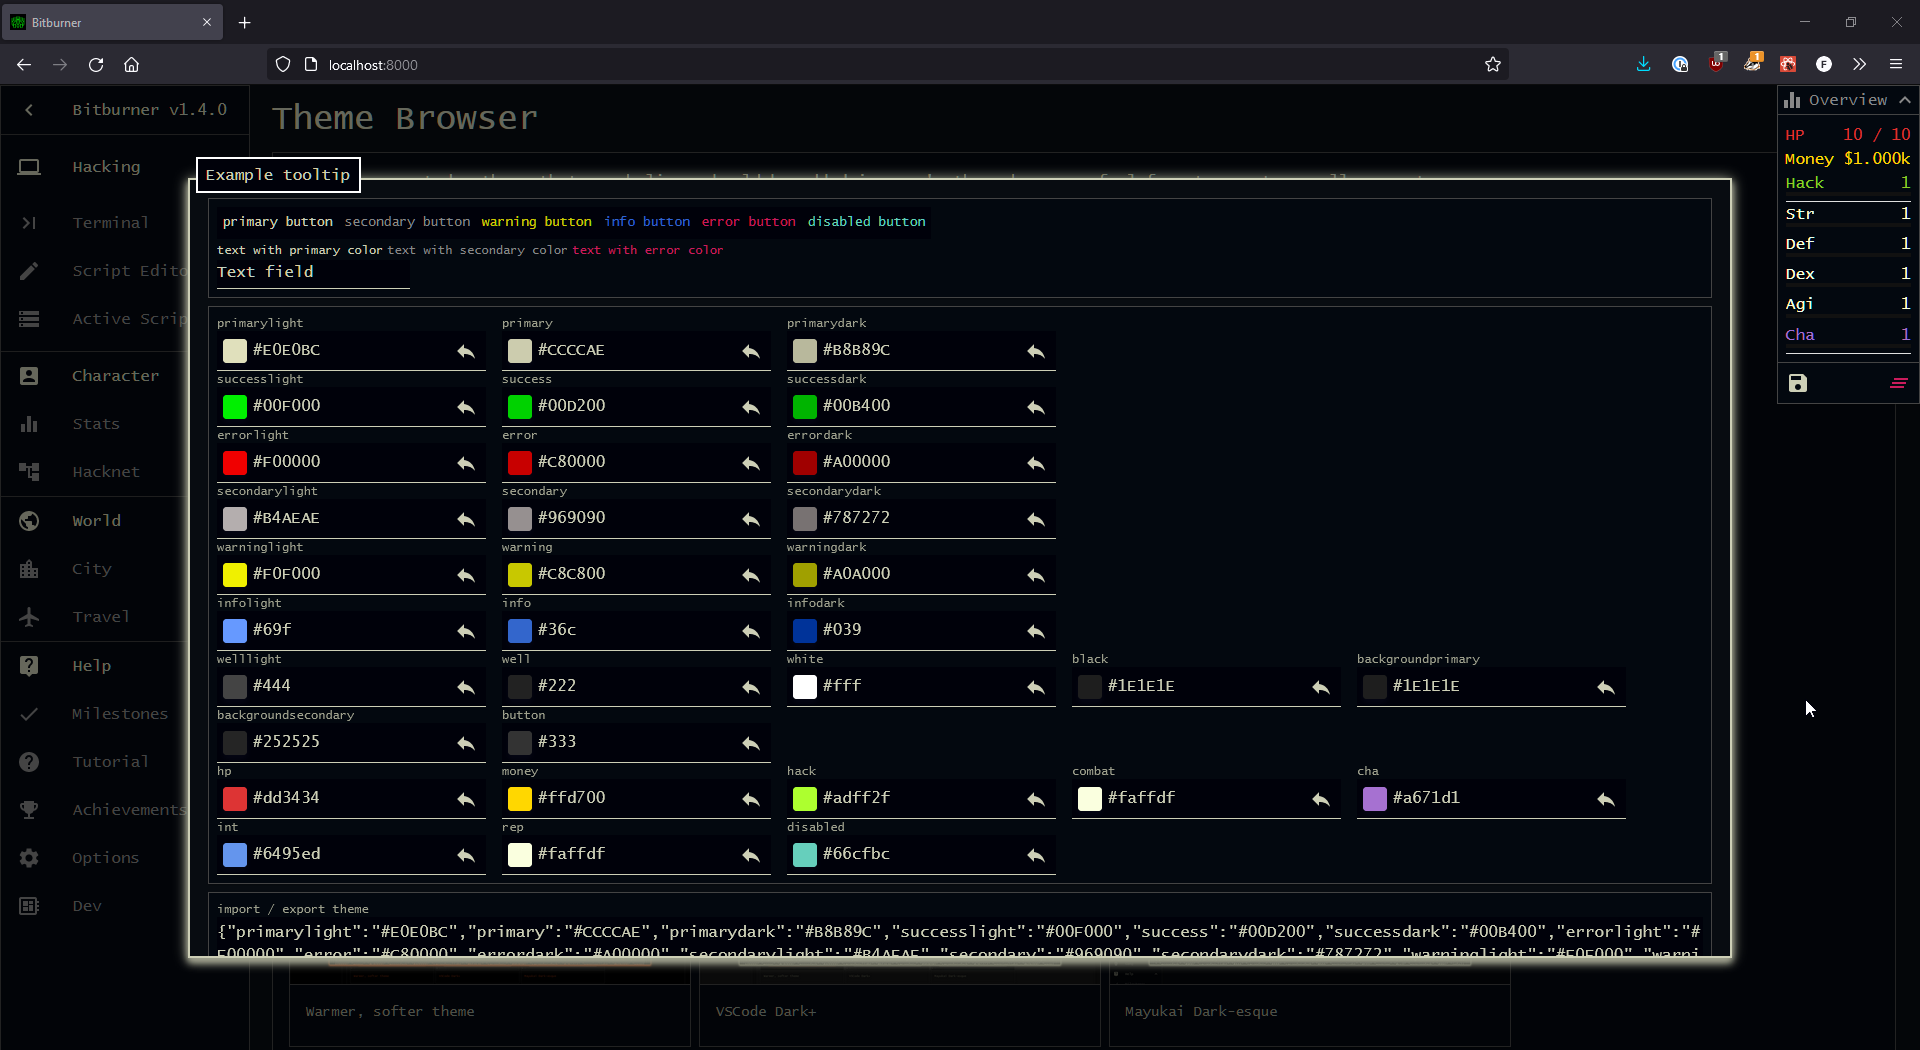Screen dimensions: 1920x1050
Task: Open the Hacking section in the sidebar
Action: click(x=106, y=167)
